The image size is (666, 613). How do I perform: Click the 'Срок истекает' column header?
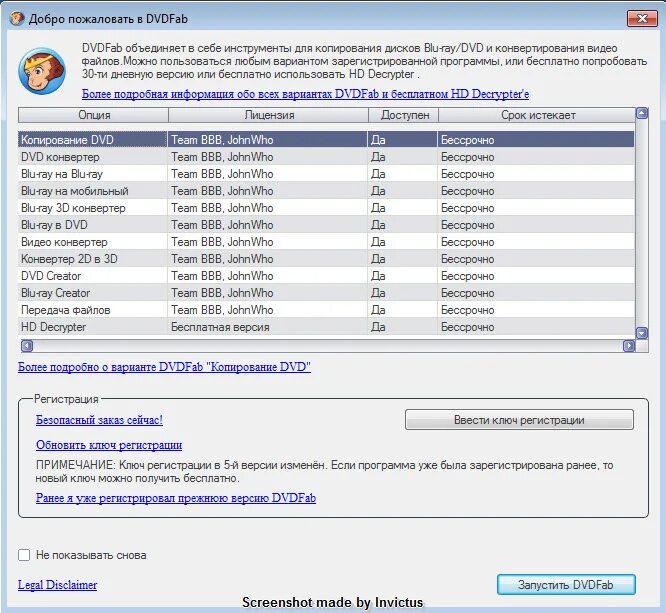coord(537,115)
